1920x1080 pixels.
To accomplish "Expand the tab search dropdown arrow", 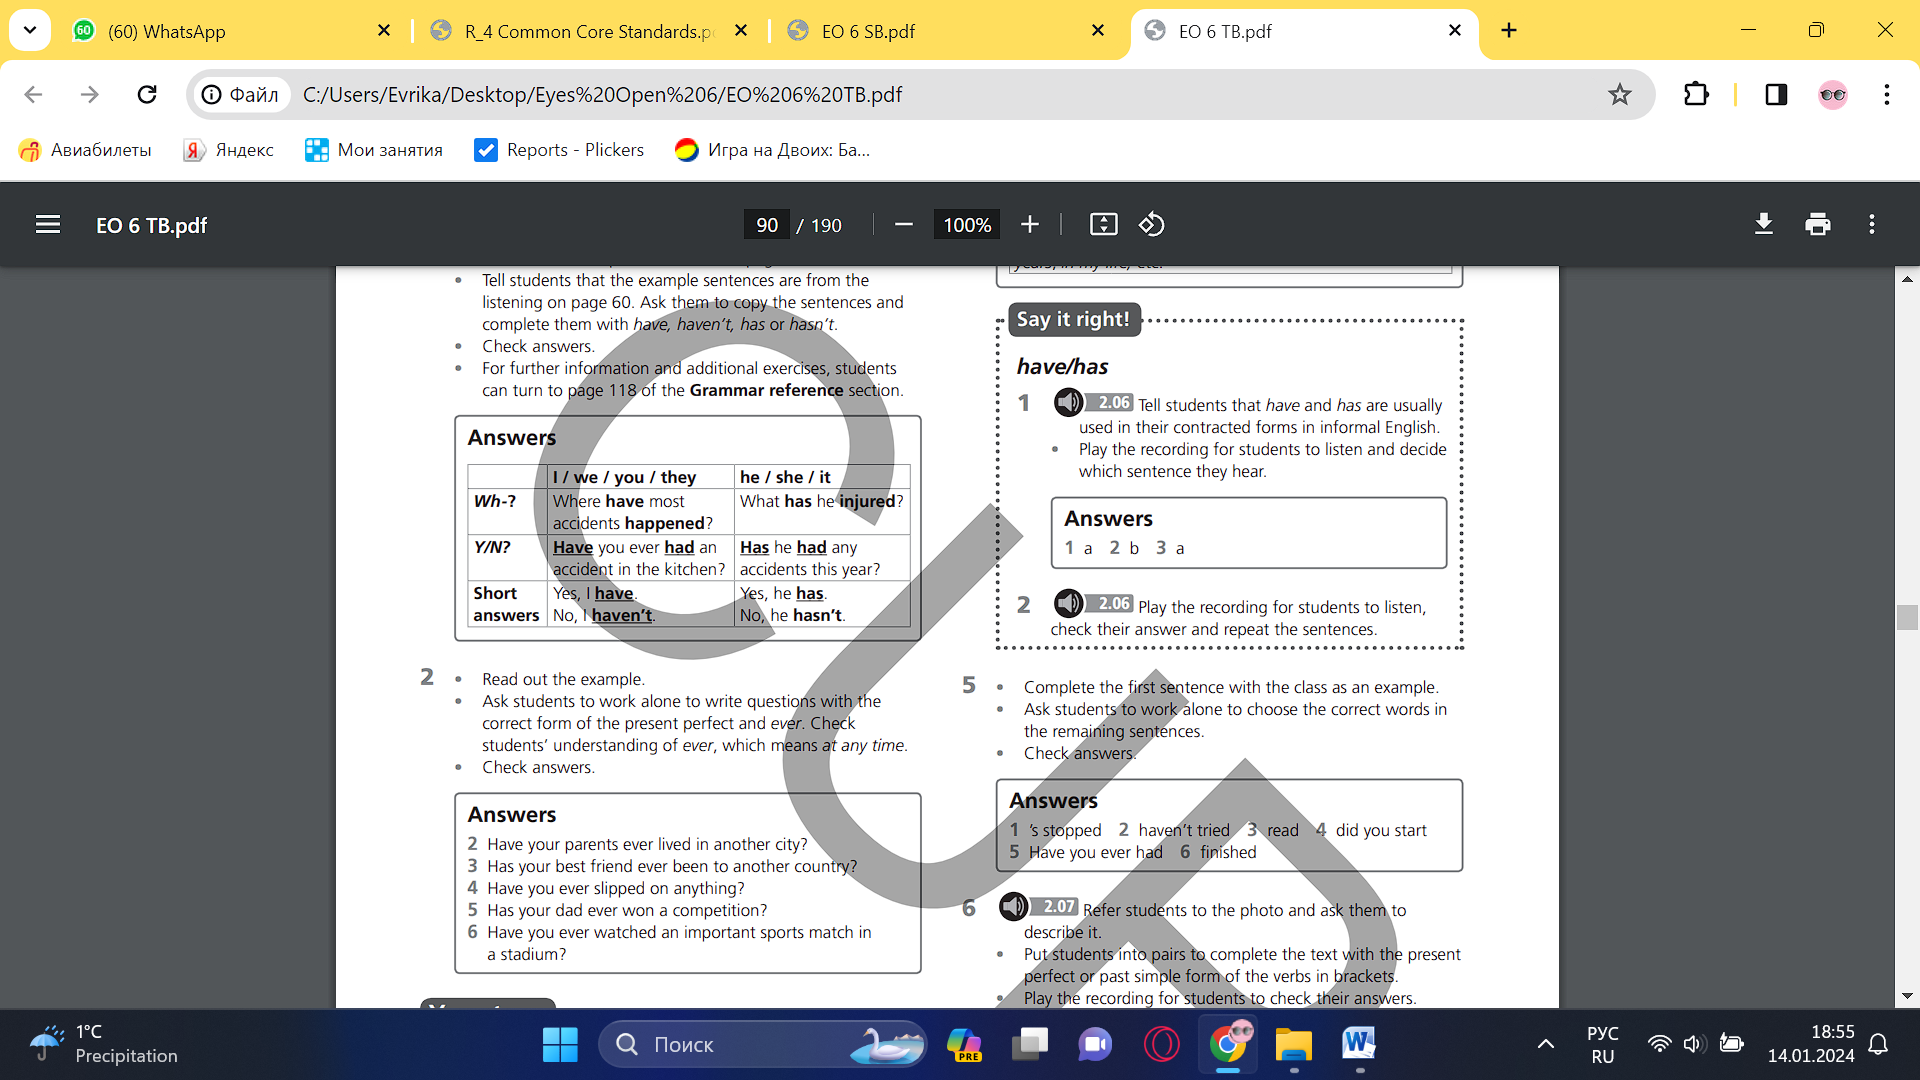I will tap(30, 30).
